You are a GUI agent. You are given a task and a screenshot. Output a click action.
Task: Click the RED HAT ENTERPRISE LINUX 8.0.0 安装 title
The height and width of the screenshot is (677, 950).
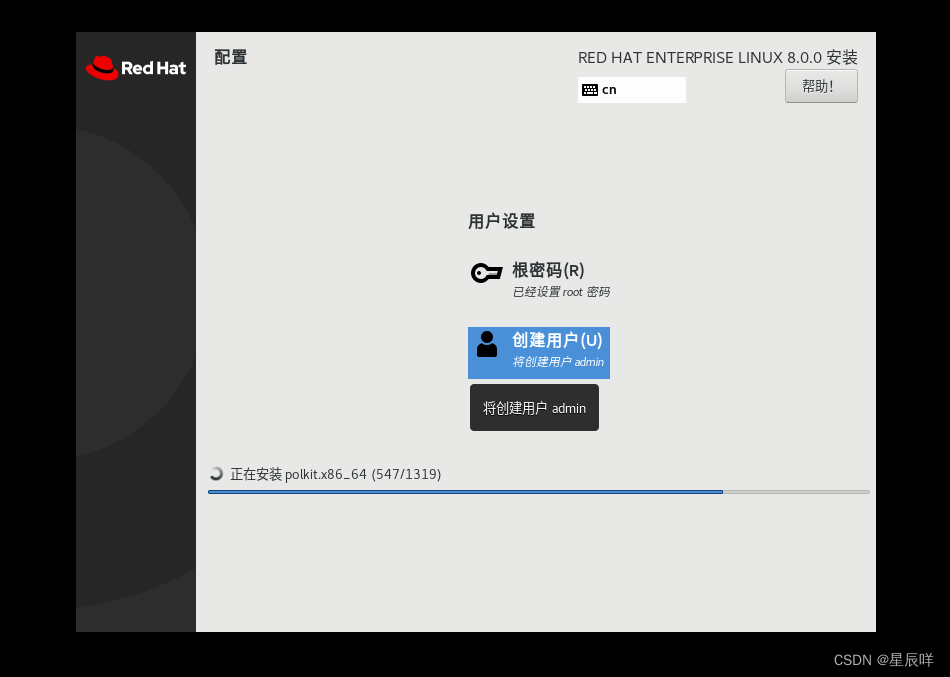(x=717, y=58)
